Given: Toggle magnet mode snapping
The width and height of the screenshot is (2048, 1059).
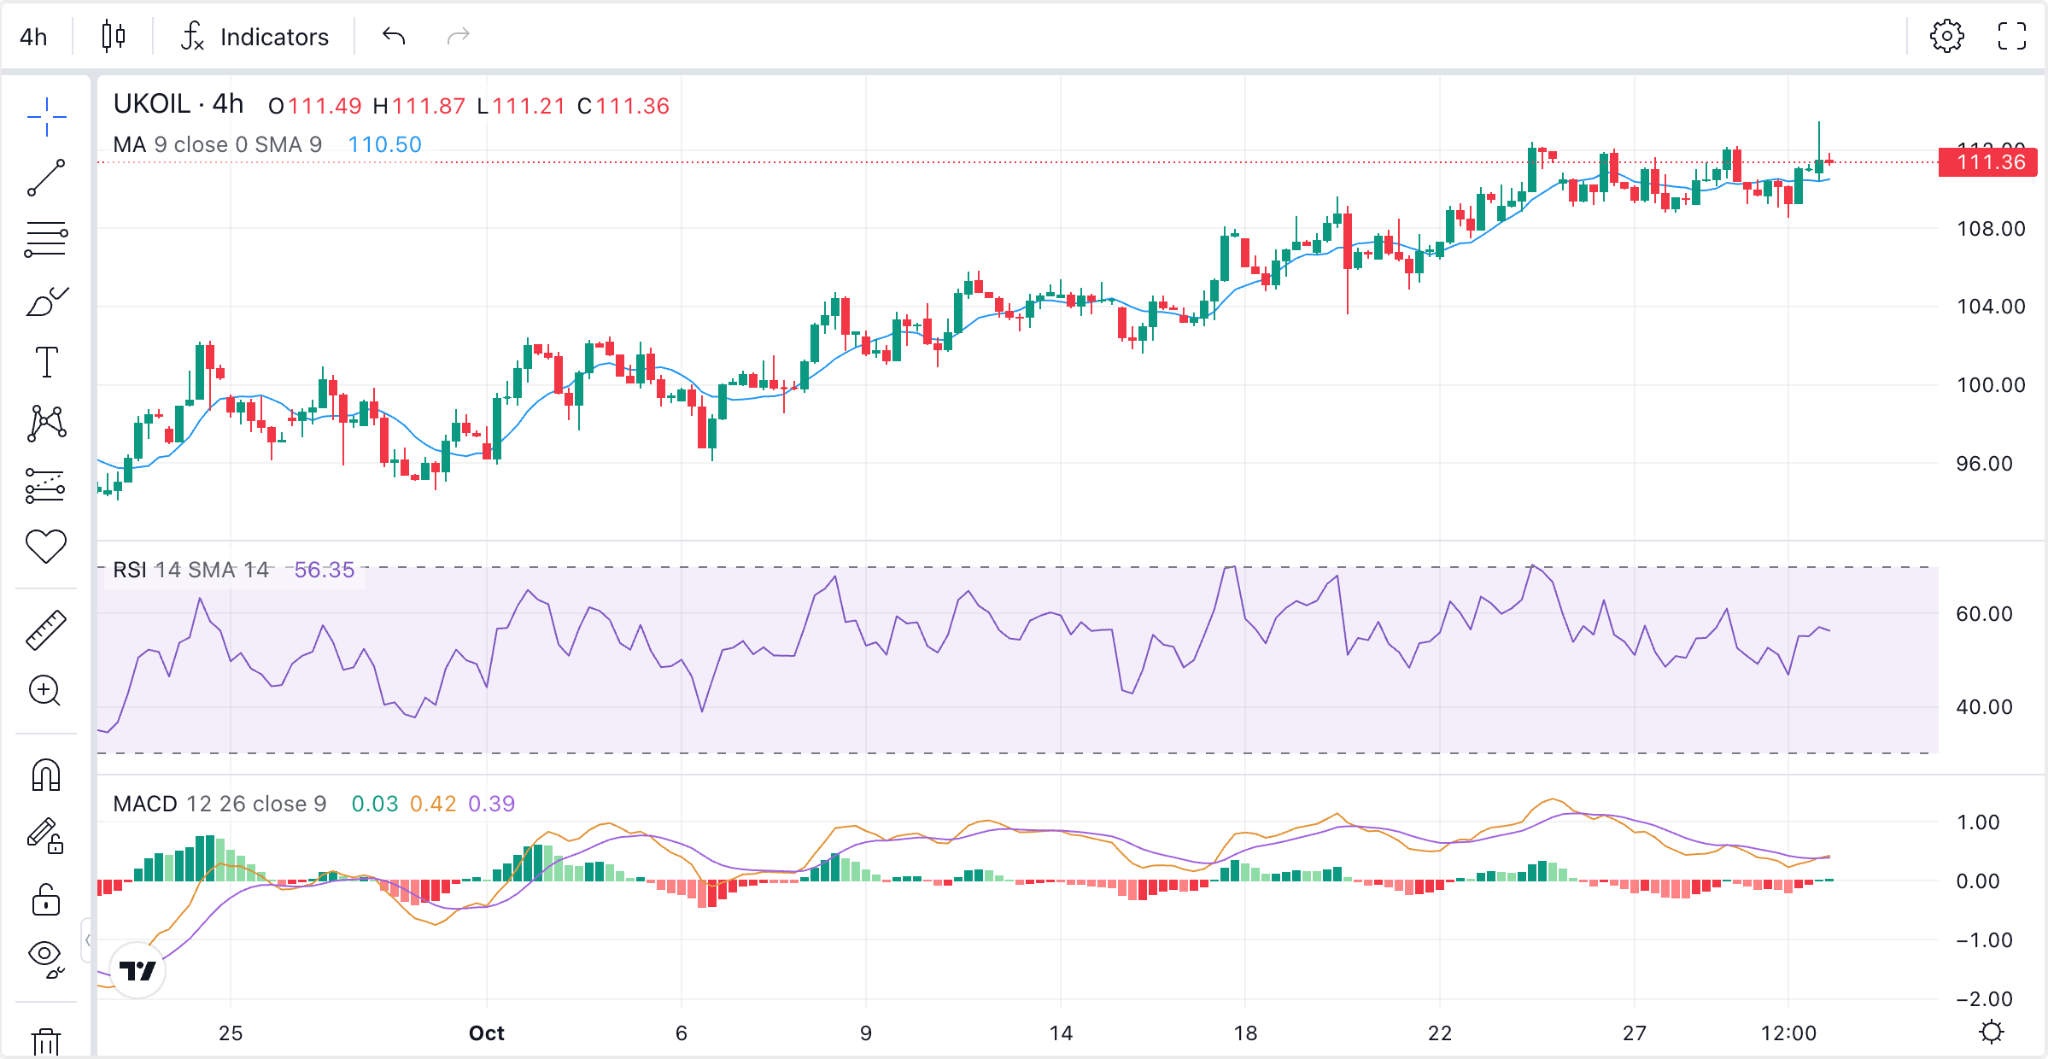Looking at the screenshot, I should 46,775.
